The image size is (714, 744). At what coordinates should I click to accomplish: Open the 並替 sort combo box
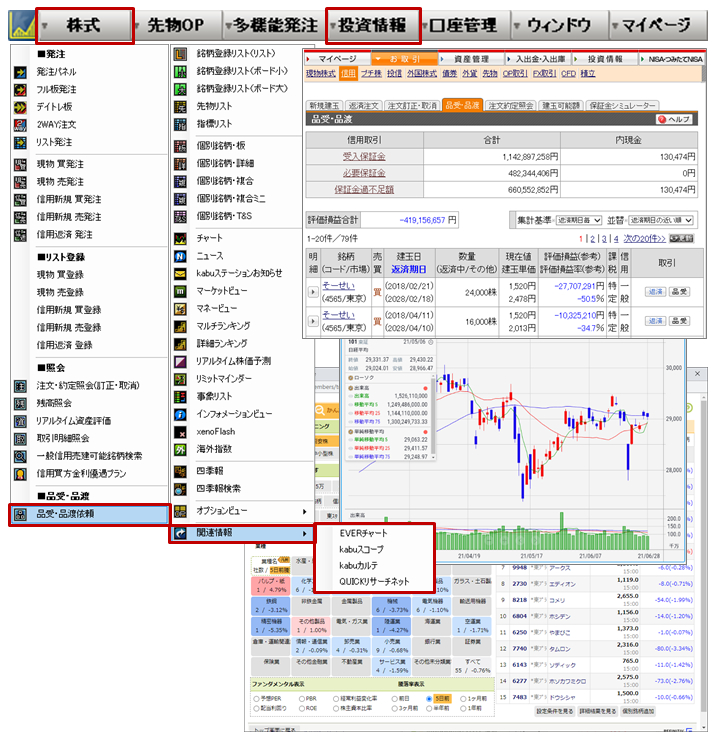(661, 221)
